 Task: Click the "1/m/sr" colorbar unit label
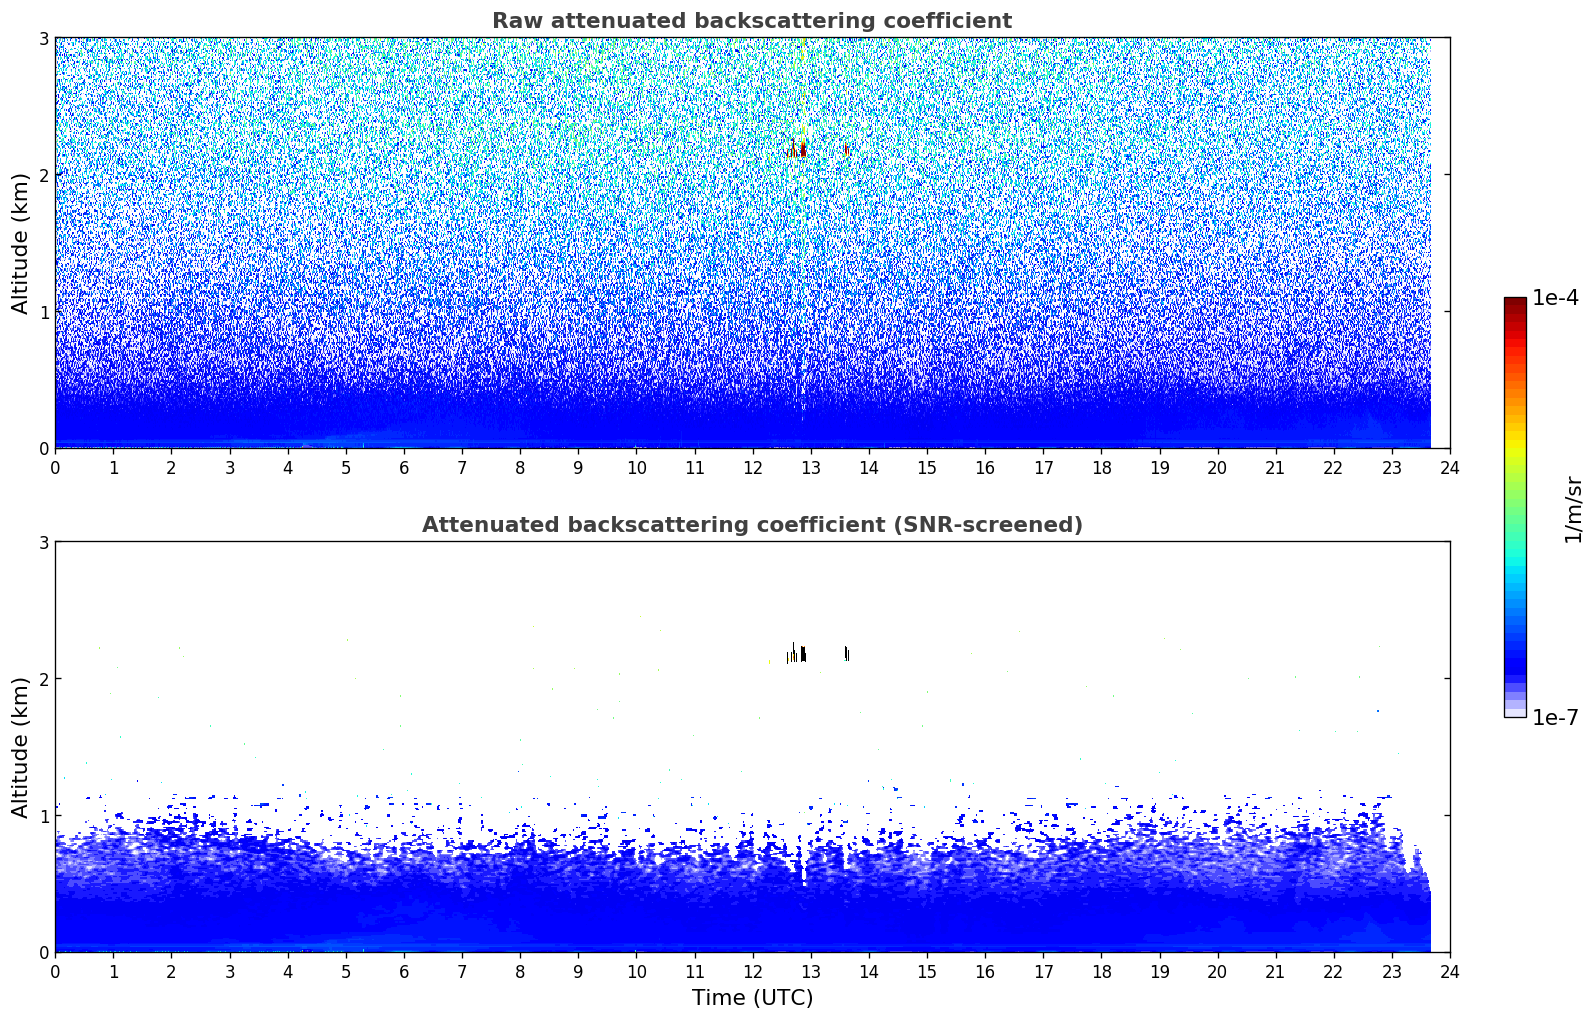[x=1573, y=508]
